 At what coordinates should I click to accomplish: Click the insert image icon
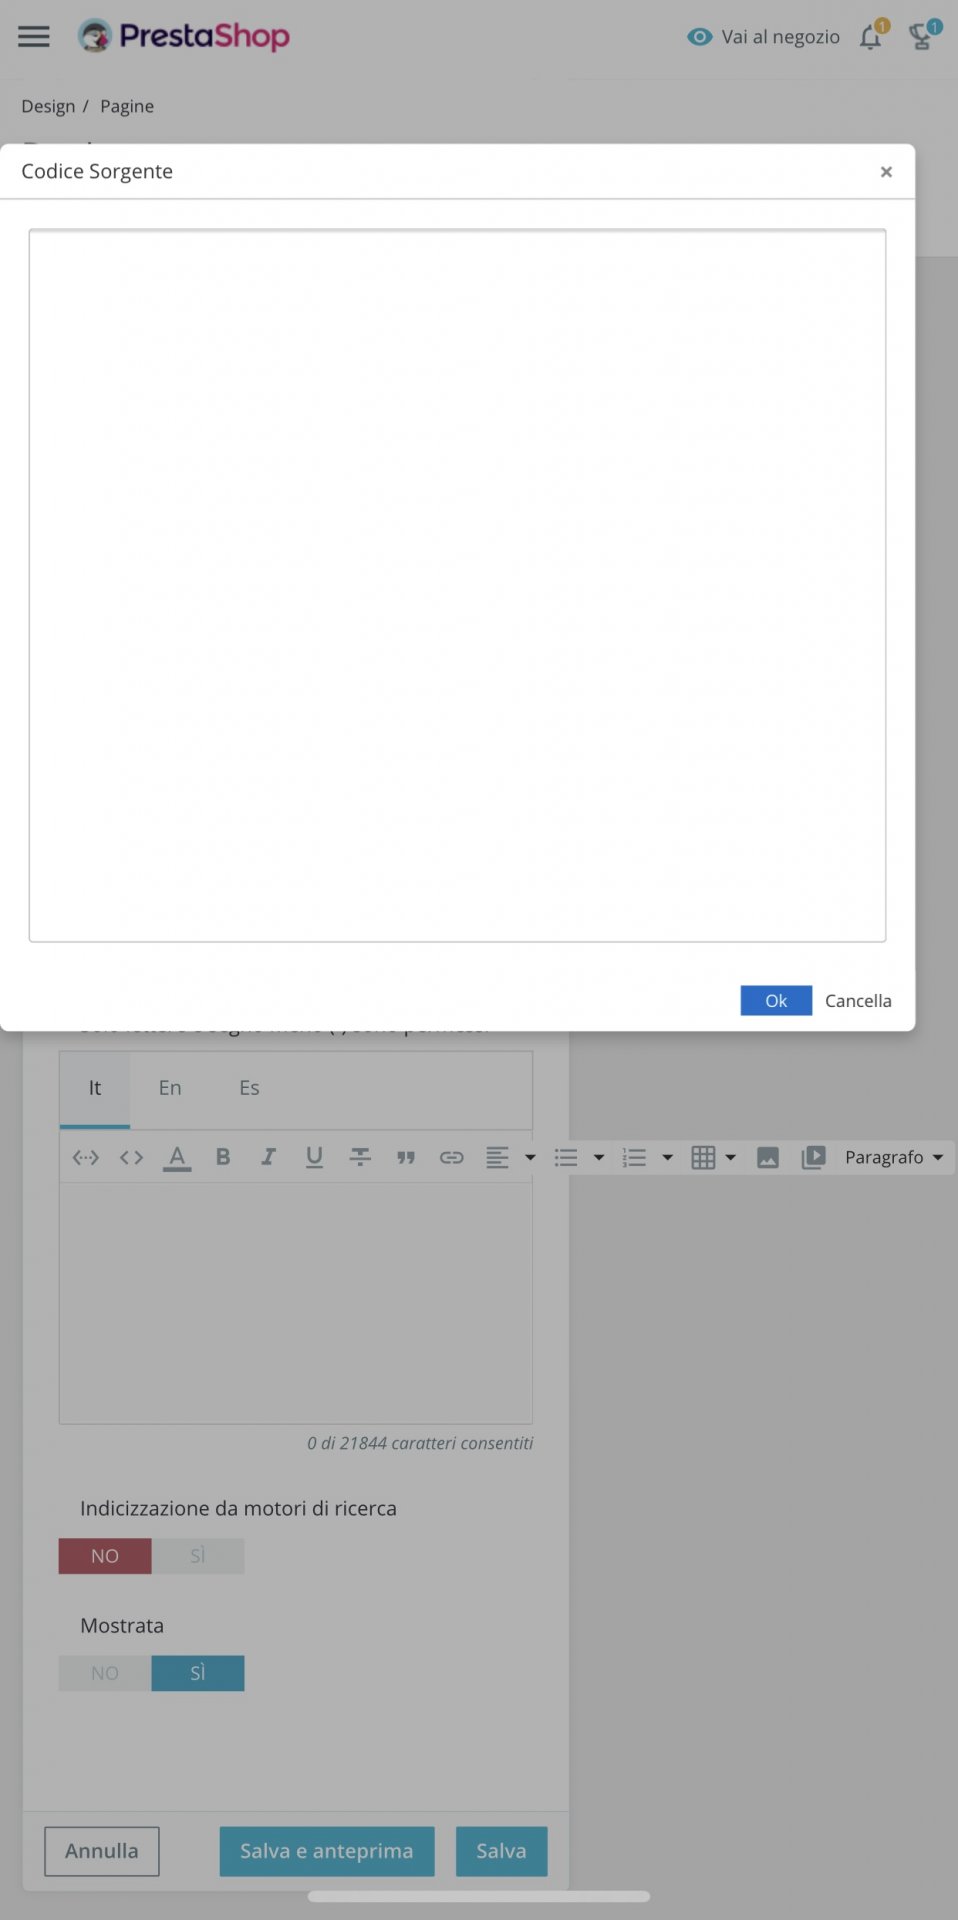(x=768, y=1158)
